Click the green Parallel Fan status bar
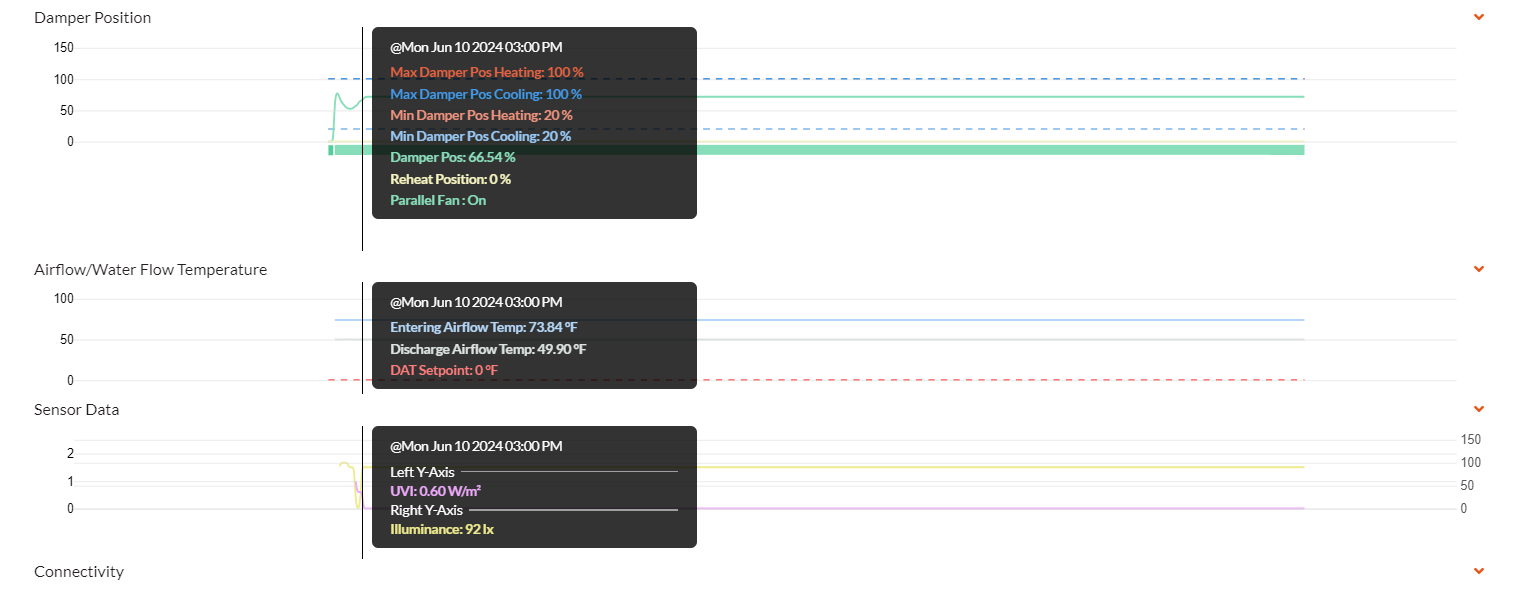The height and width of the screenshot is (601, 1515). [816, 150]
